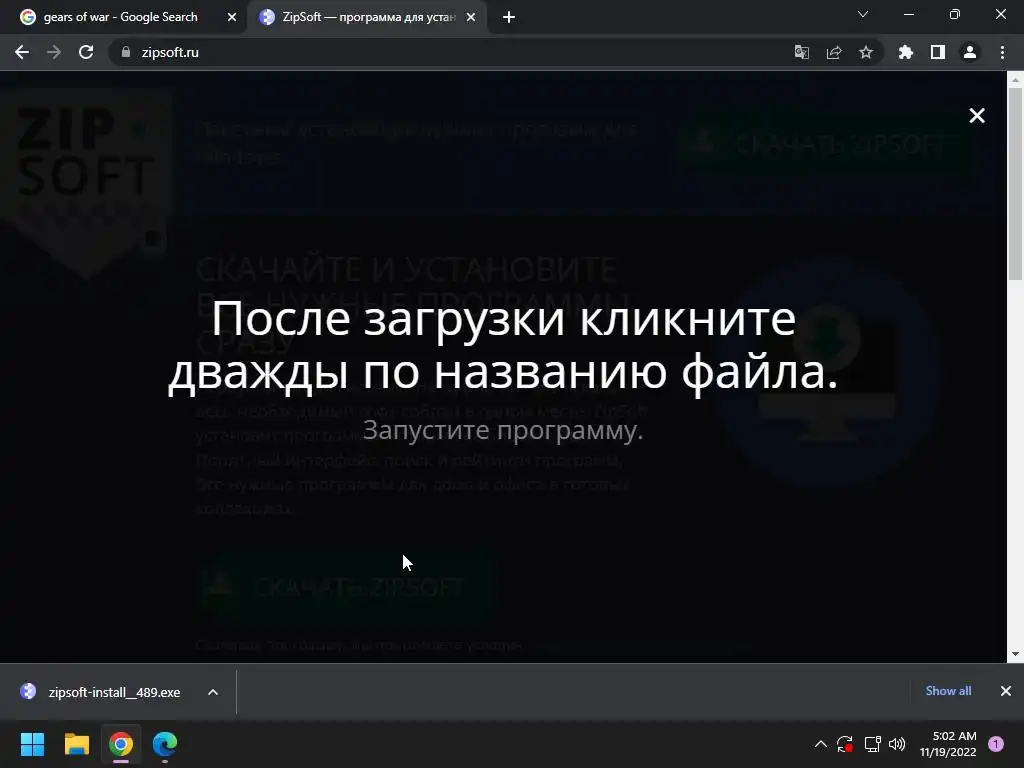1024x768 pixels.
Task: Open the Chrome three-dot menu
Action: point(1002,52)
